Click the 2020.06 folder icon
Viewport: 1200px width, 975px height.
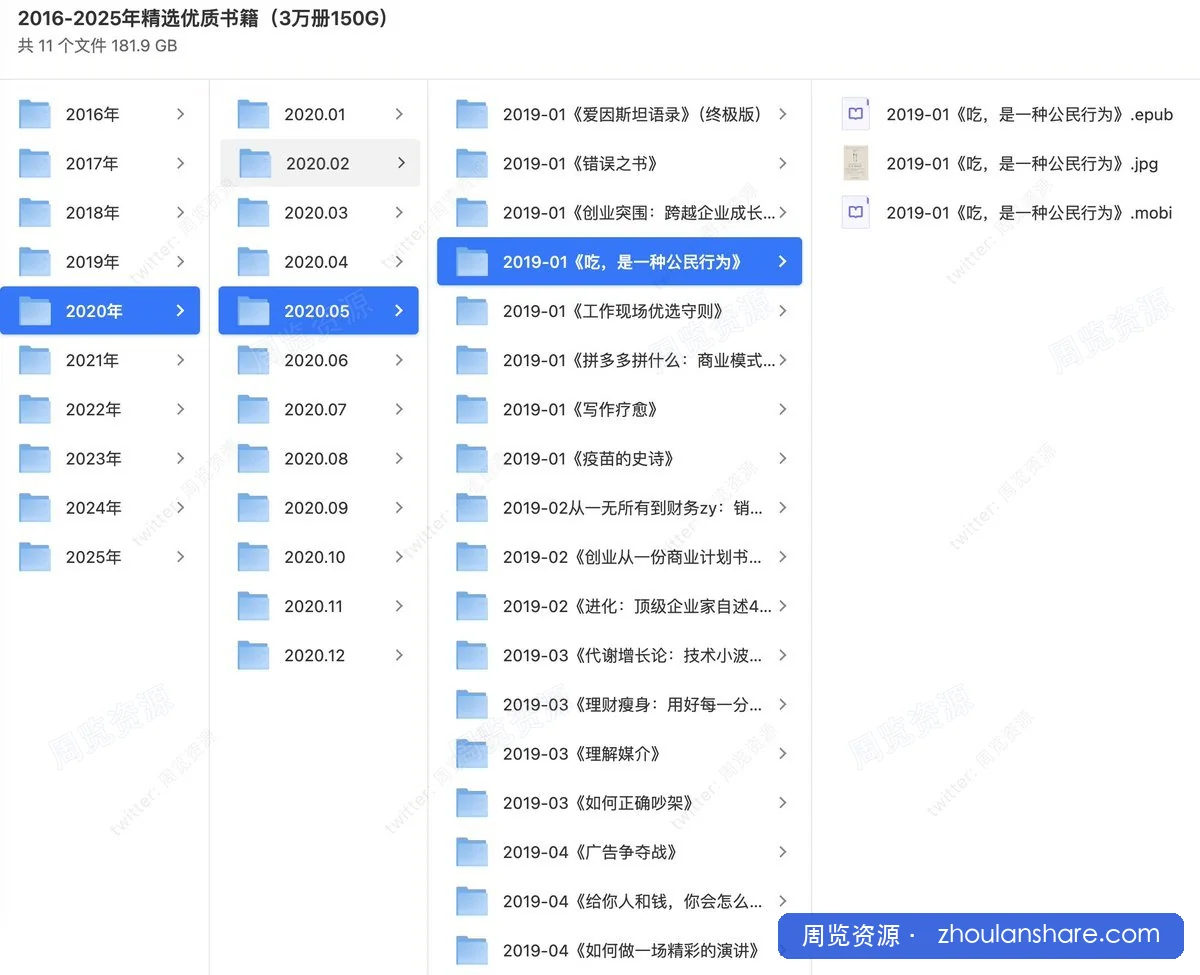[x=253, y=360]
